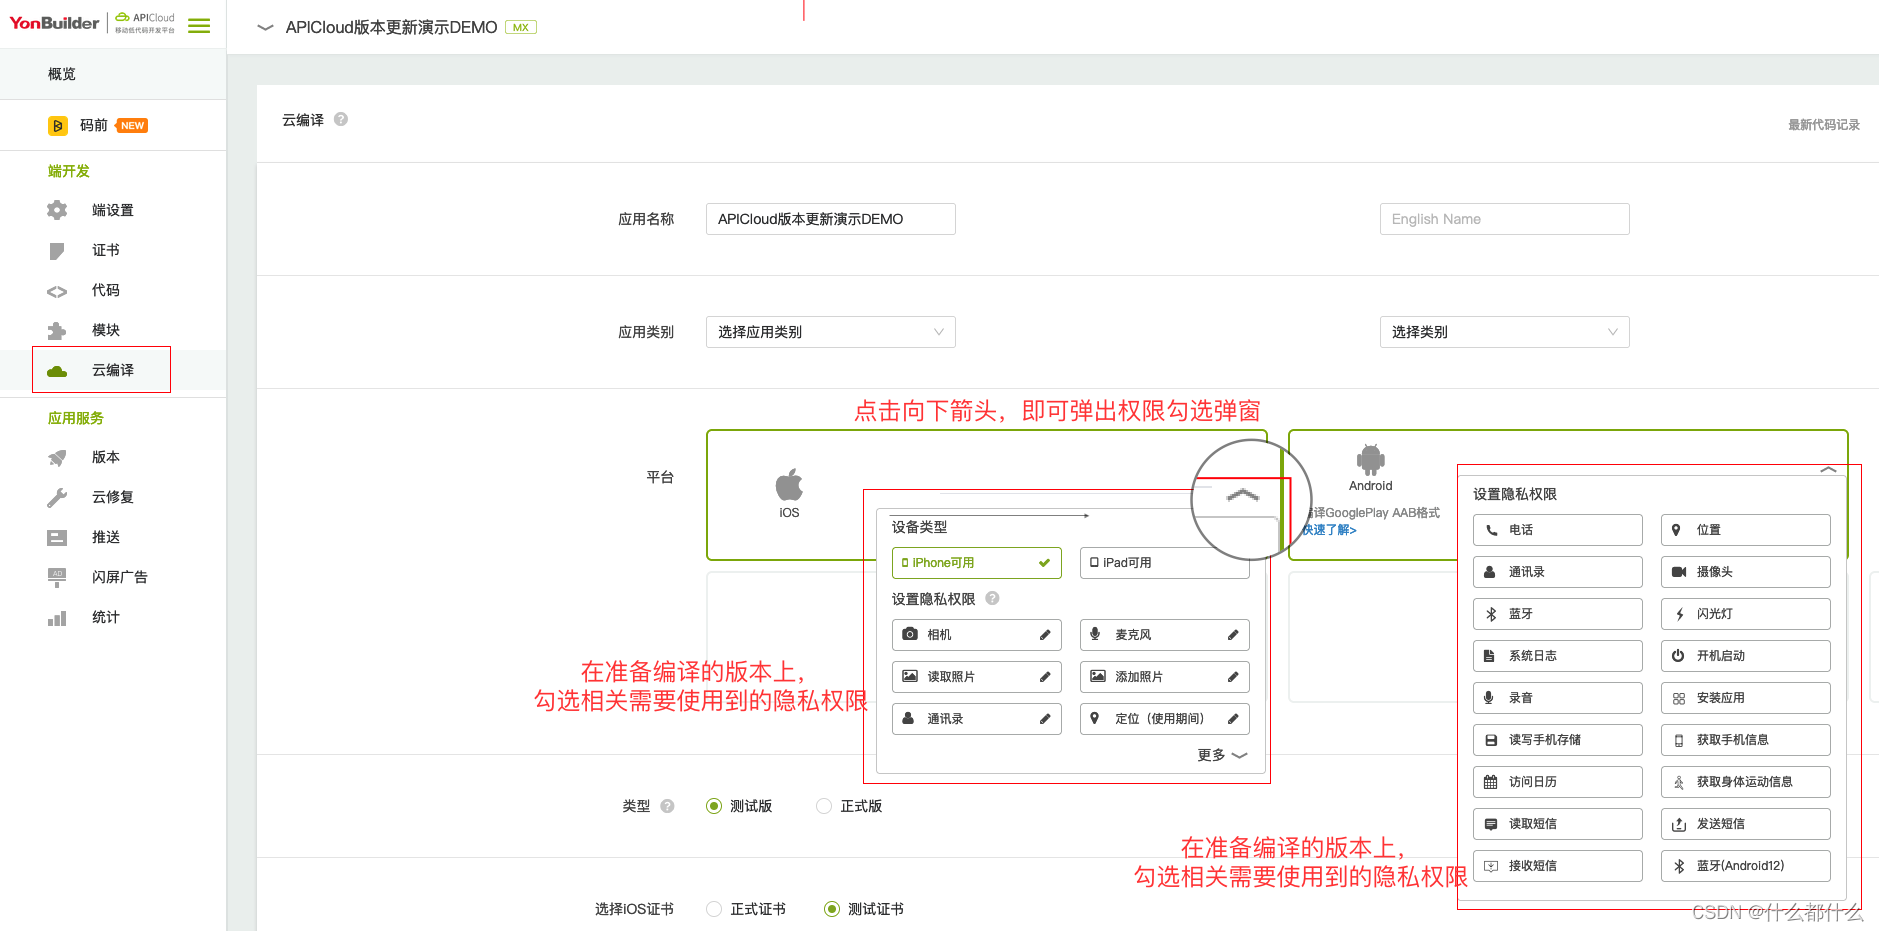The width and height of the screenshot is (1879, 931).
Task: Click the 版本 rocket icon
Action: pyautogui.click(x=57, y=458)
